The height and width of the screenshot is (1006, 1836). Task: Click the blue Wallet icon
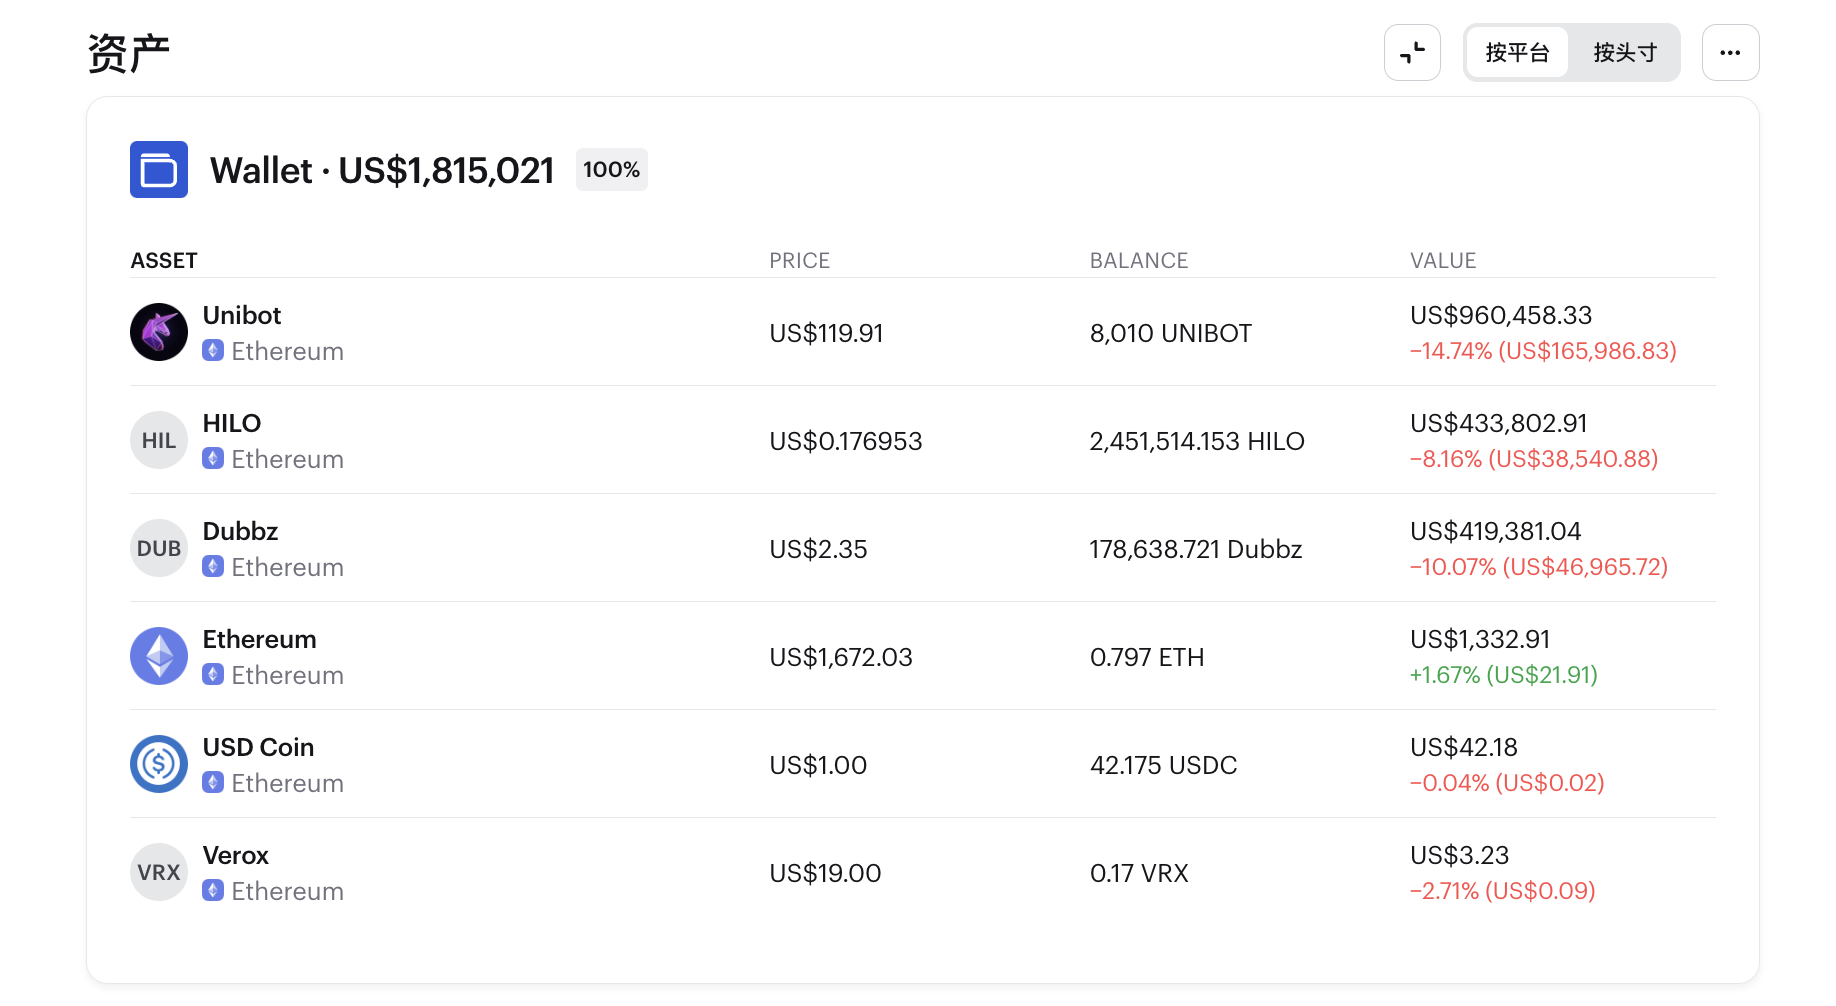tap(159, 170)
